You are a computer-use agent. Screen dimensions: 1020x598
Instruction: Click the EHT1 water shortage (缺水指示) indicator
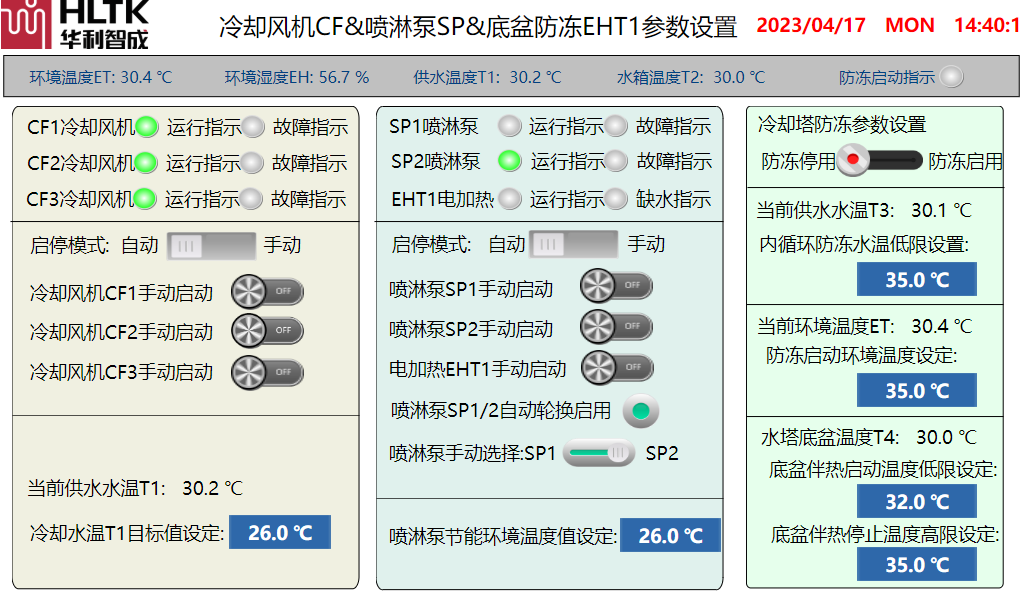[616, 198]
